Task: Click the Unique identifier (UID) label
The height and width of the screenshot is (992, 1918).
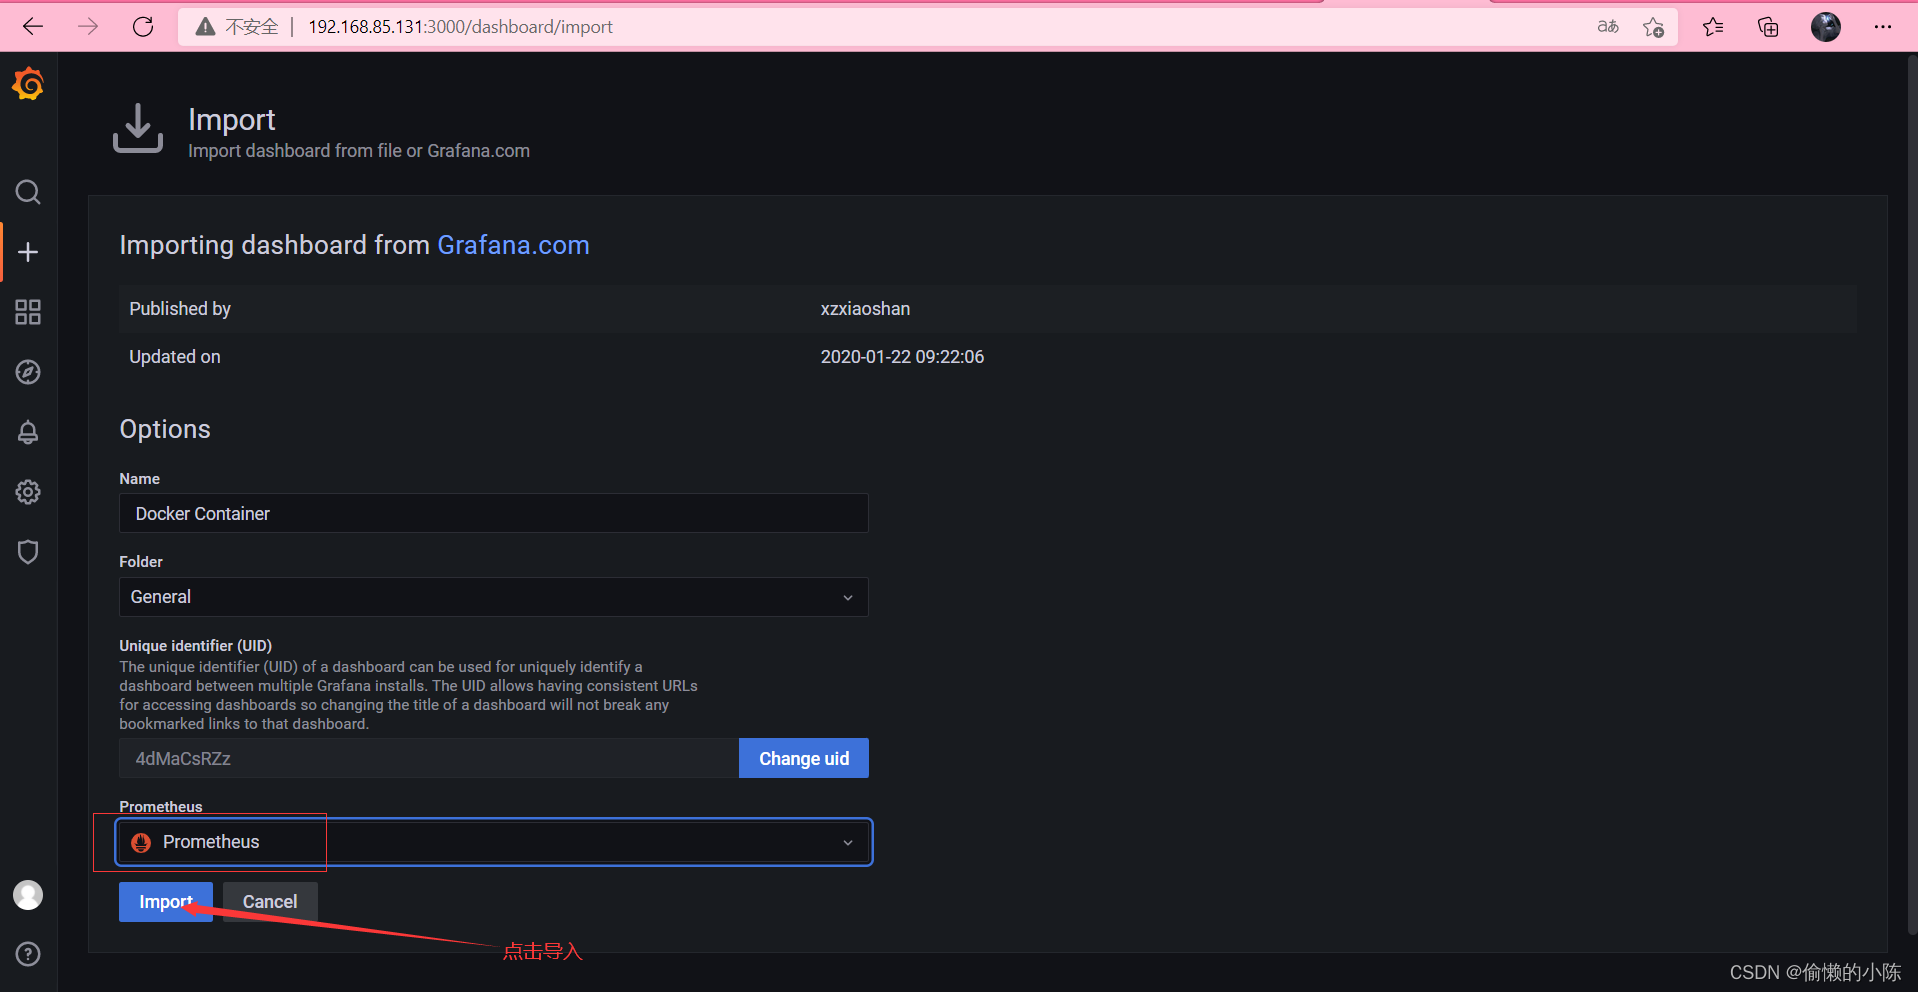Action: [x=196, y=646]
